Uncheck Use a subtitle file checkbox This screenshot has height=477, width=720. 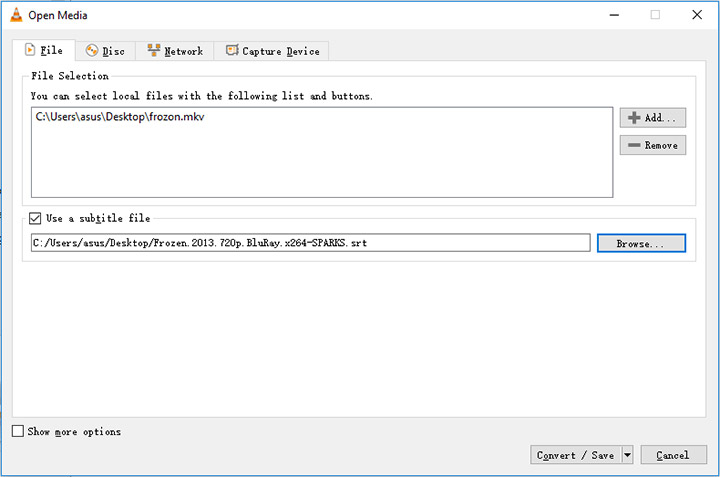pyautogui.click(x=36, y=218)
